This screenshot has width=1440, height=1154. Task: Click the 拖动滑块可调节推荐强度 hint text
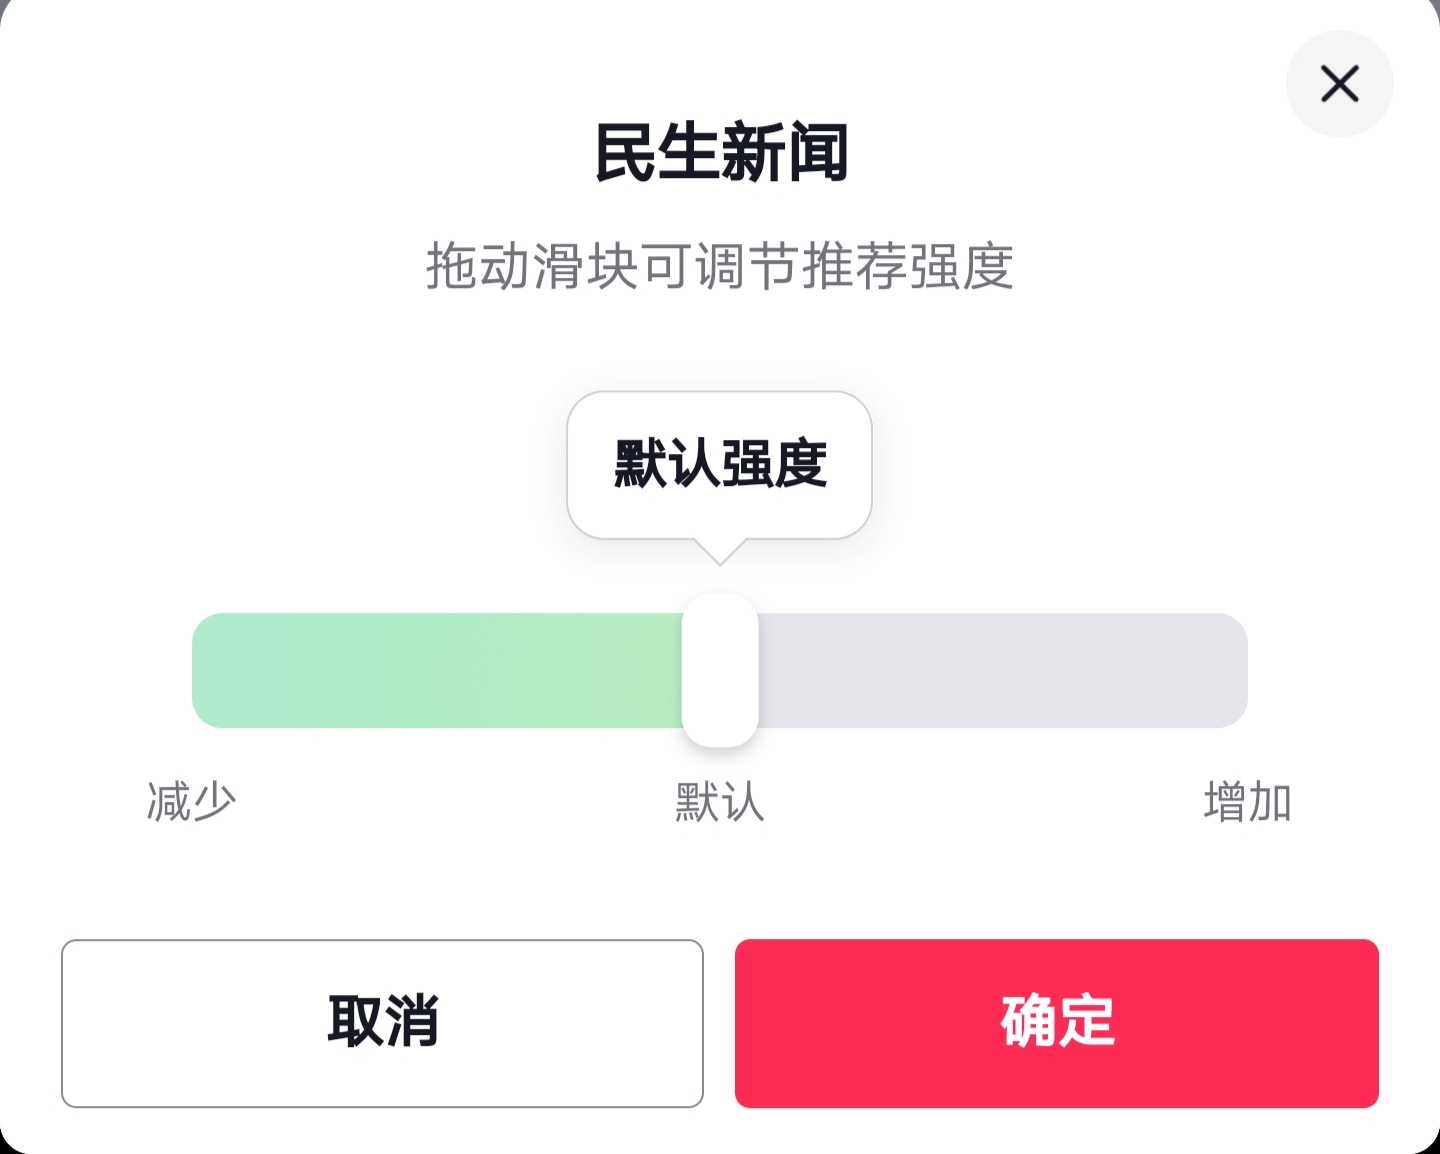pos(720,266)
